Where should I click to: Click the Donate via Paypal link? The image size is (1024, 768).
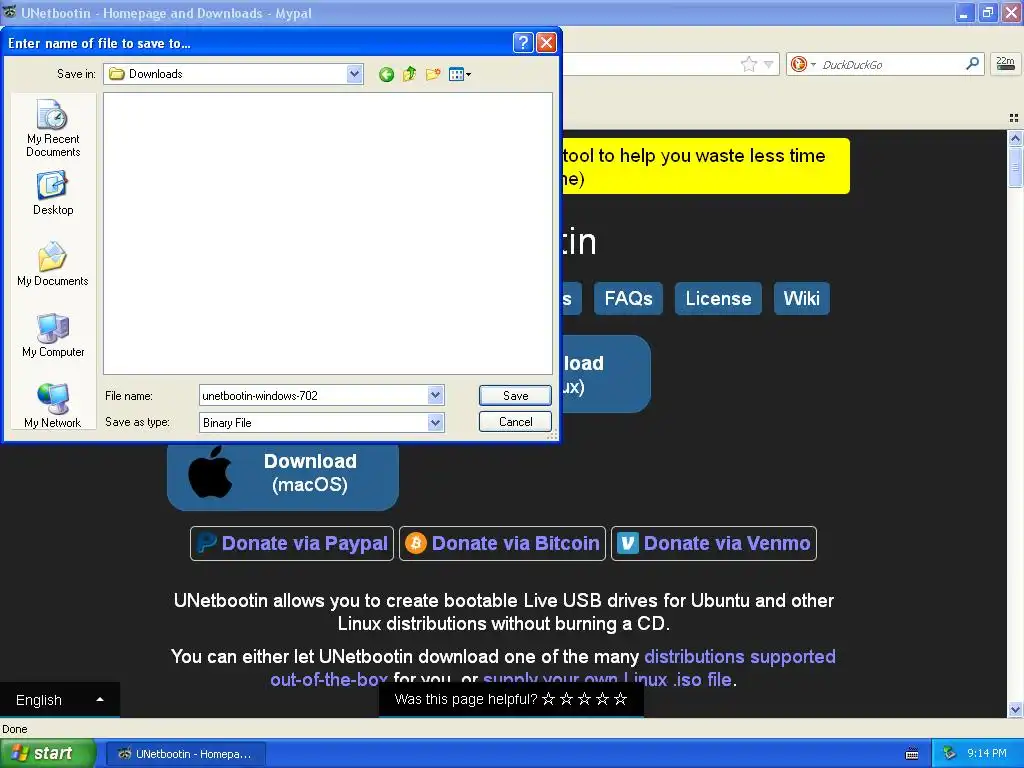pyautogui.click(x=292, y=543)
